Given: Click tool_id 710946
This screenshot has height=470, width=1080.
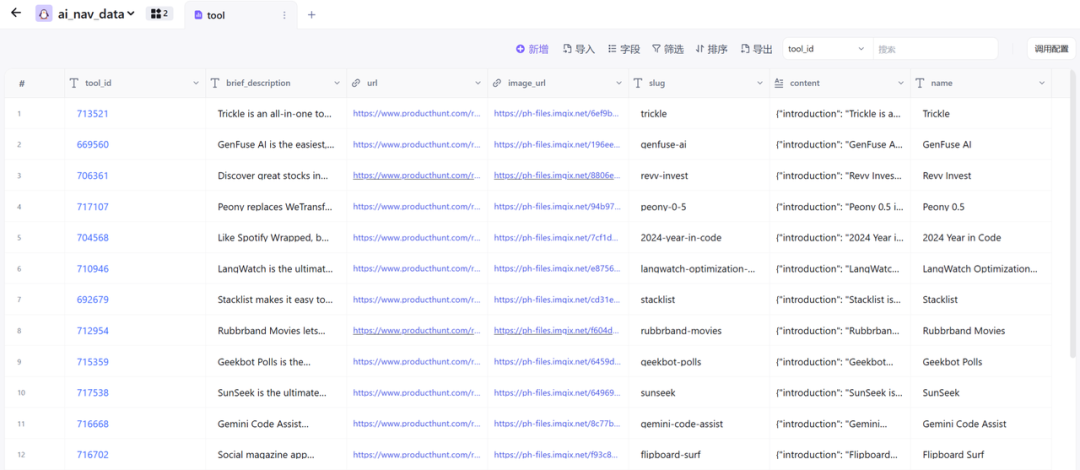Looking at the screenshot, I should 92,269.
